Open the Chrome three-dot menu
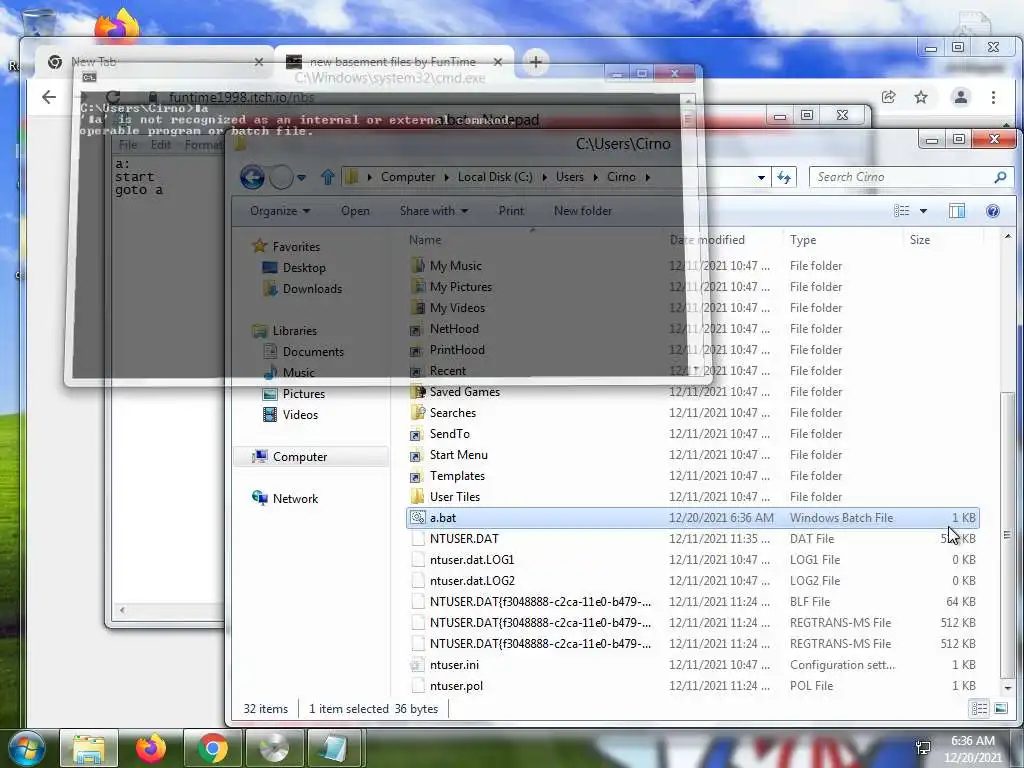The image size is (1024, 768). point(993,97)
